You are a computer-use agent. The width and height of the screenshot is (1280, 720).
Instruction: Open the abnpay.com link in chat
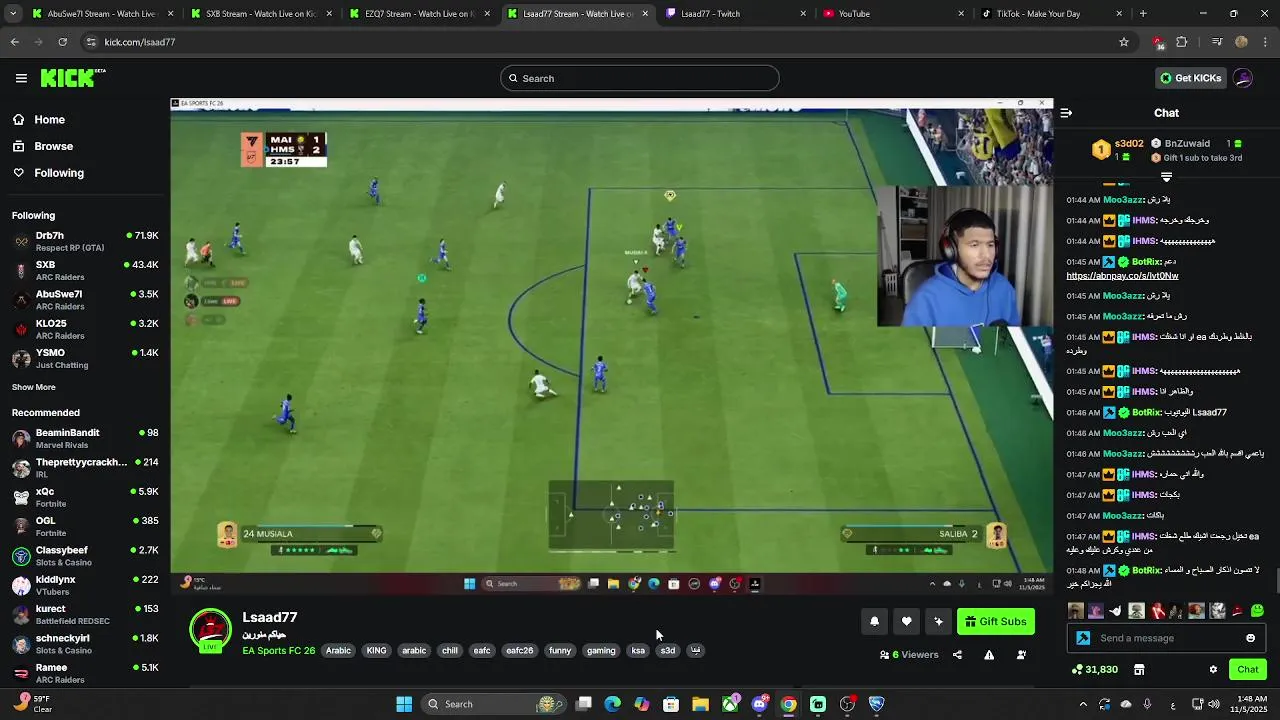(1122, 275)
